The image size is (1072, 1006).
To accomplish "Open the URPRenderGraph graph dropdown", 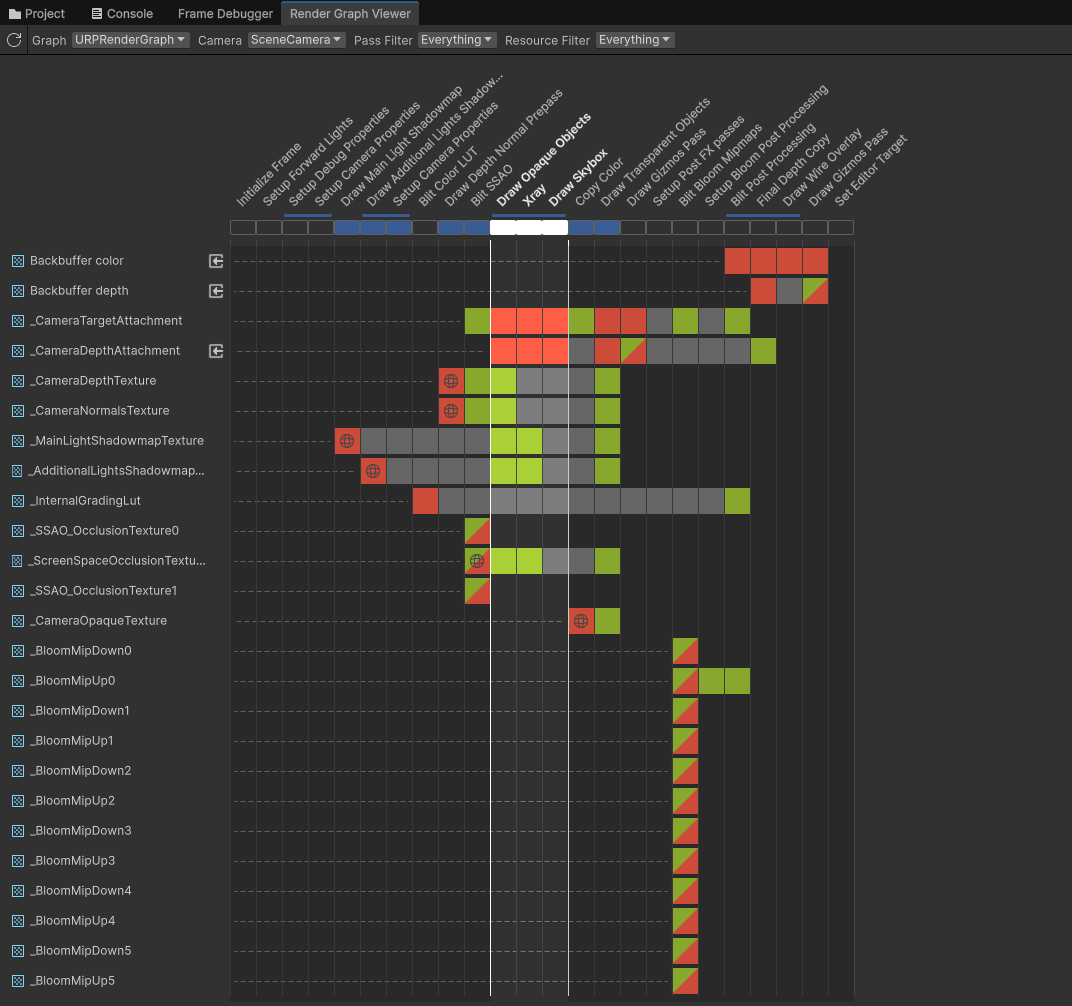I will click(x=130, y=40).
